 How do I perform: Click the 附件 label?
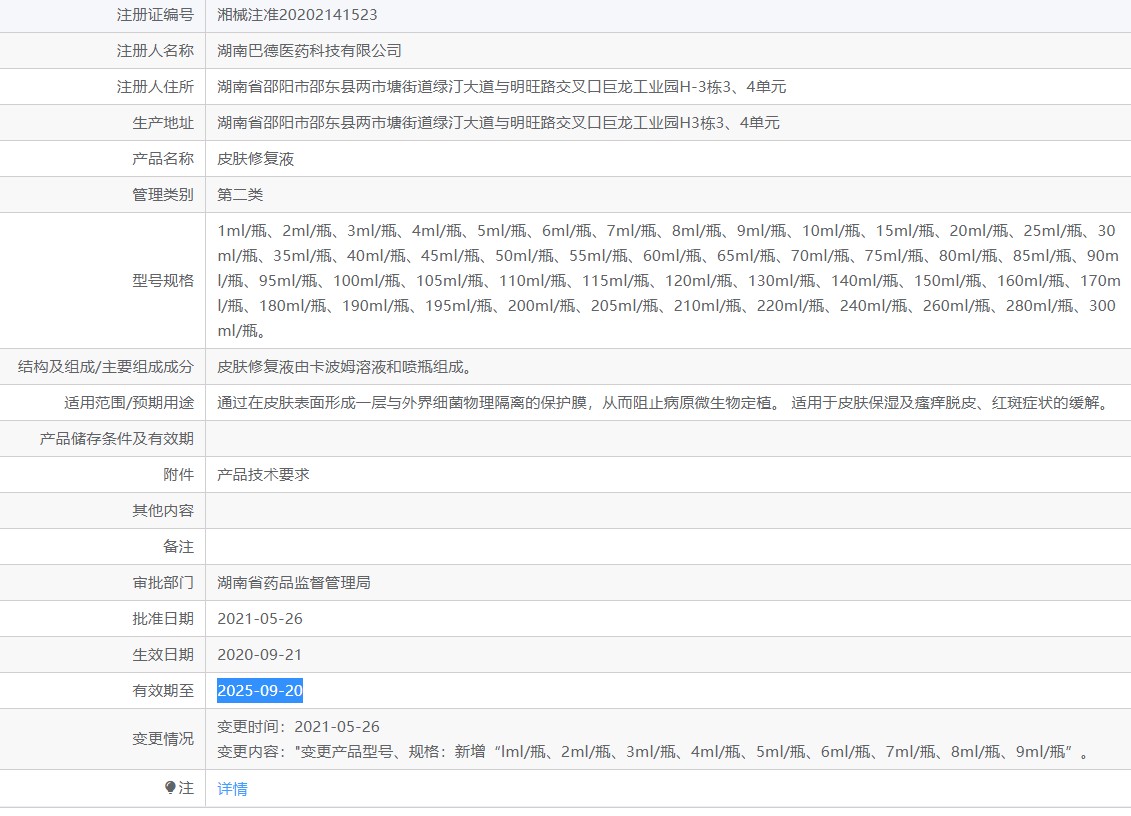tap(178, 475)
